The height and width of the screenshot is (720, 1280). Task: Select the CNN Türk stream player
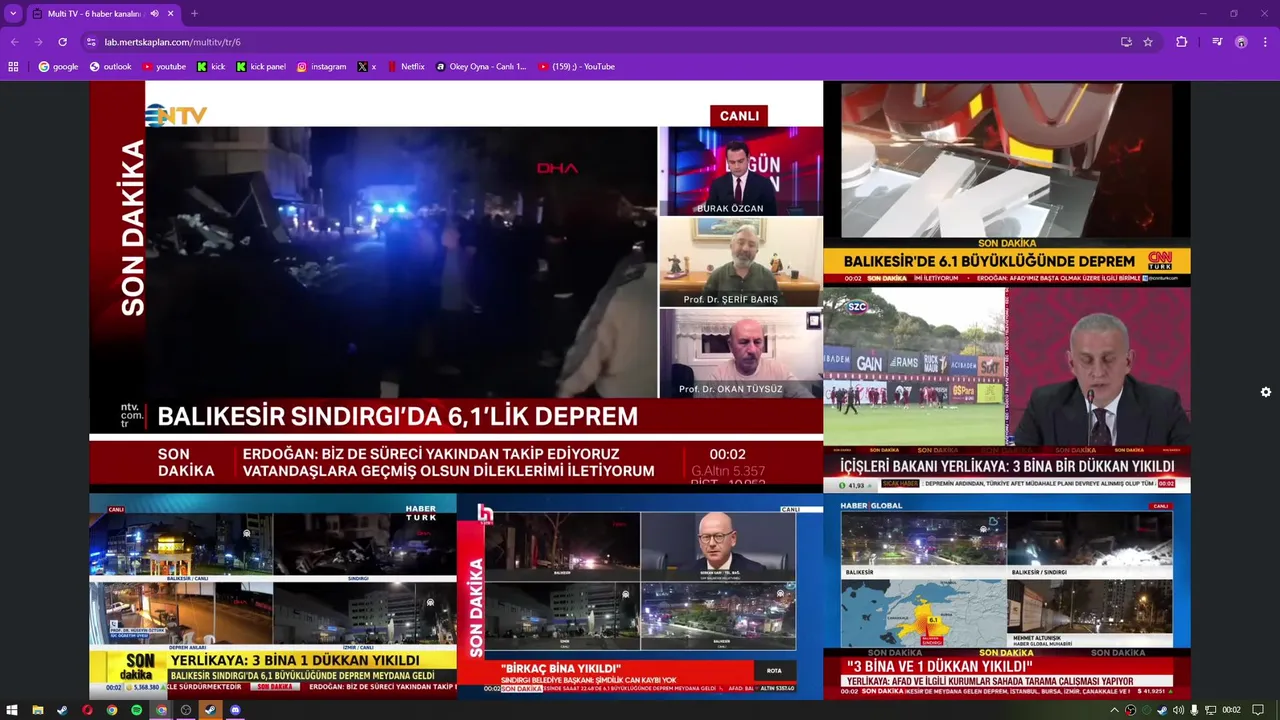tap(1007, 184)
